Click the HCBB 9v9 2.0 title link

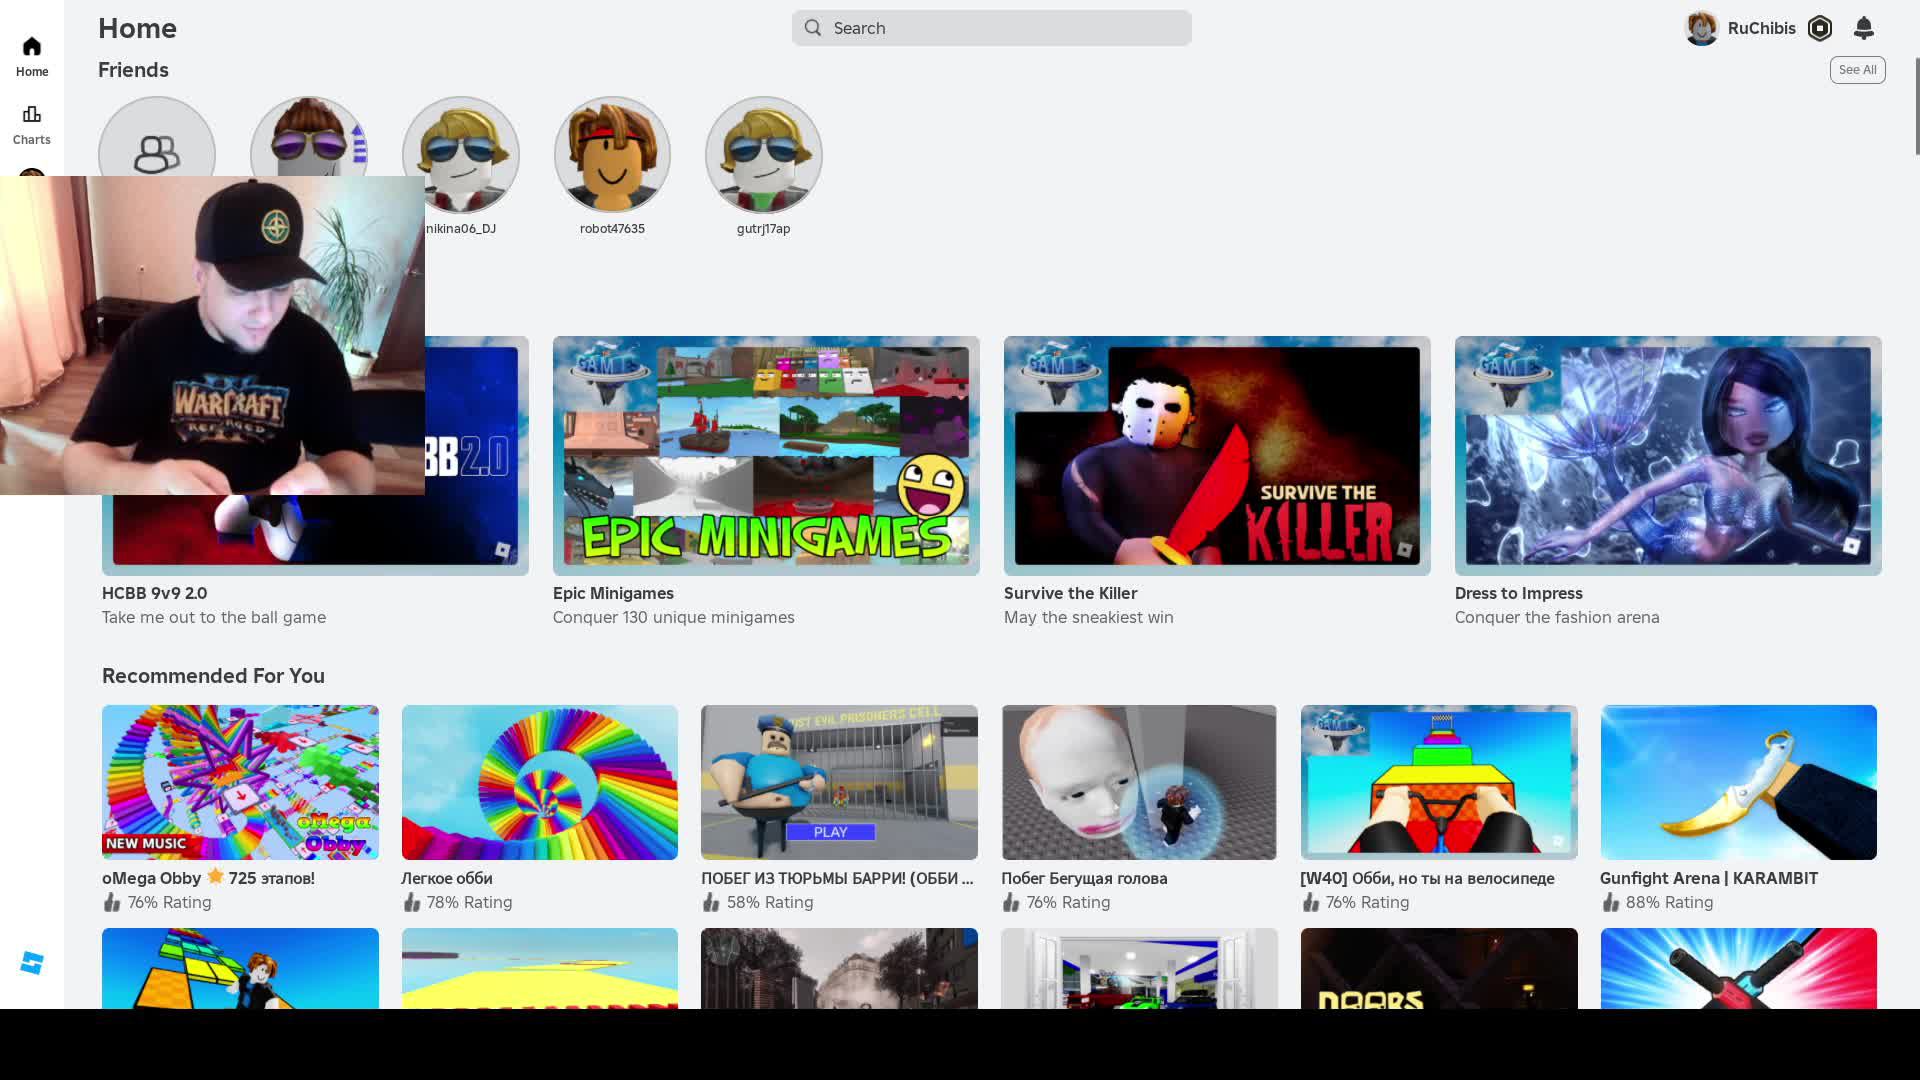[x=155, y=593]
